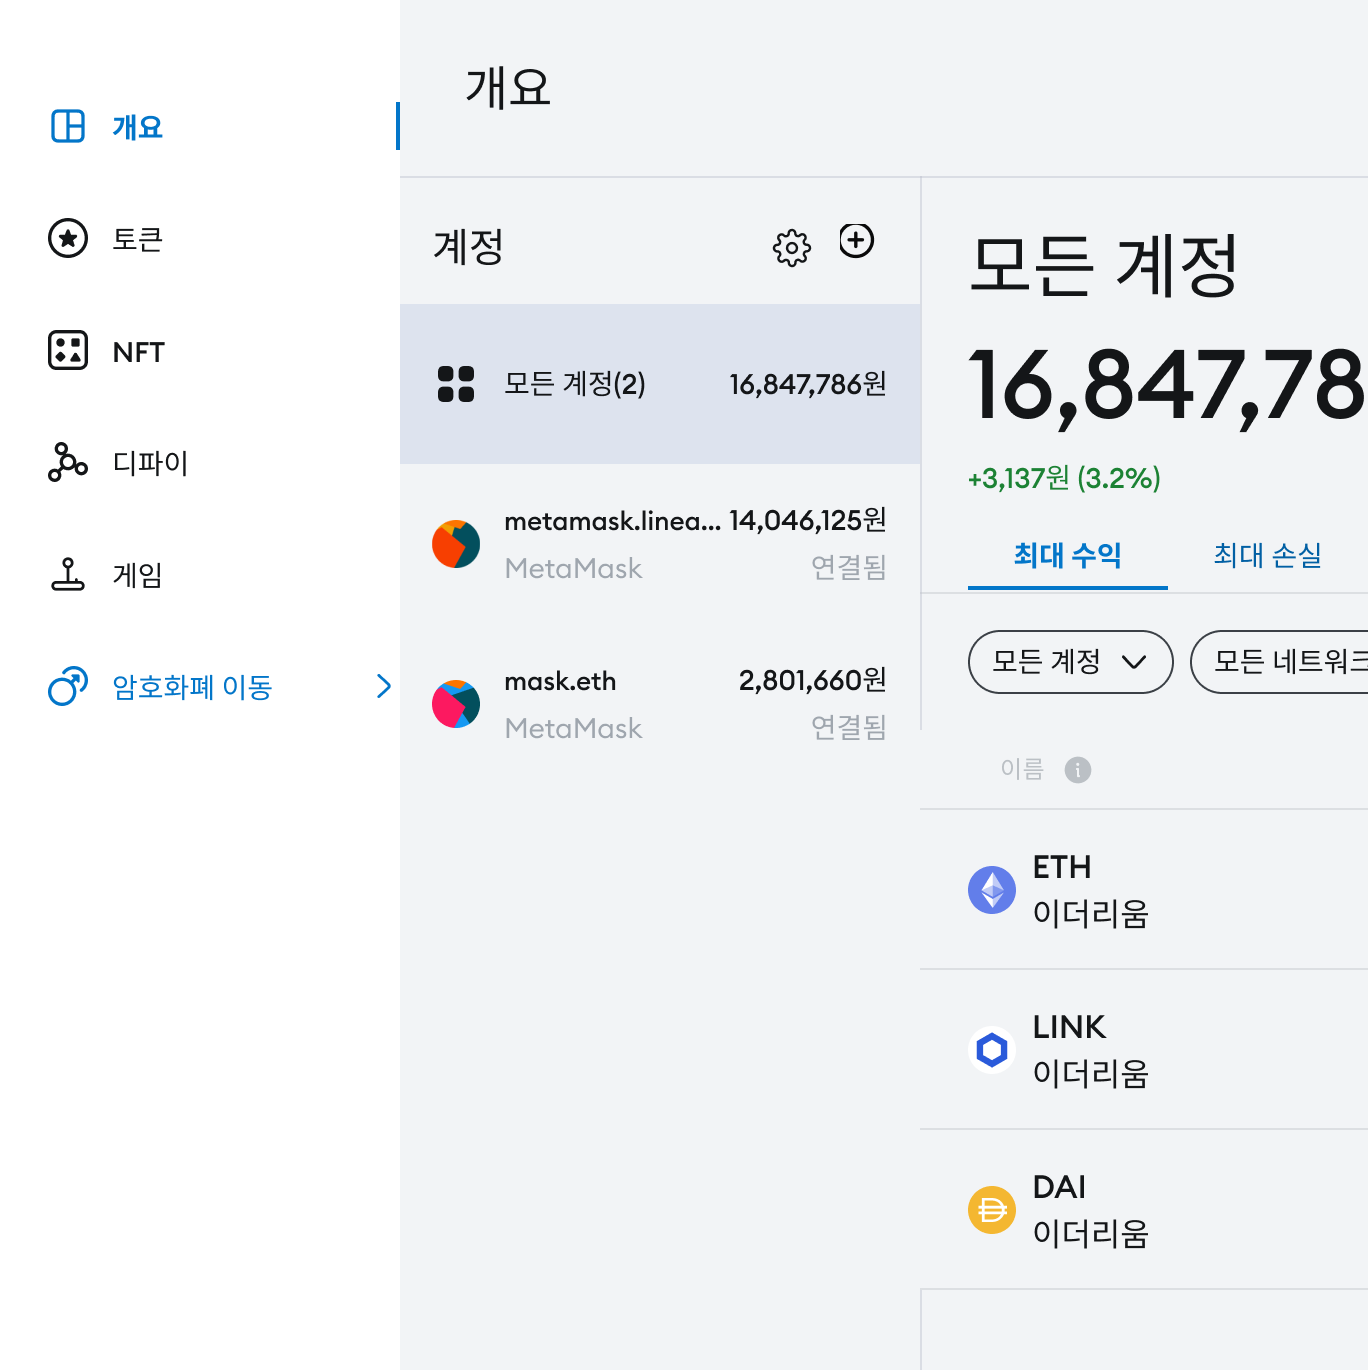
Task: Click the ETH Ethereum token icon
Action: click(x=992, y=890)
